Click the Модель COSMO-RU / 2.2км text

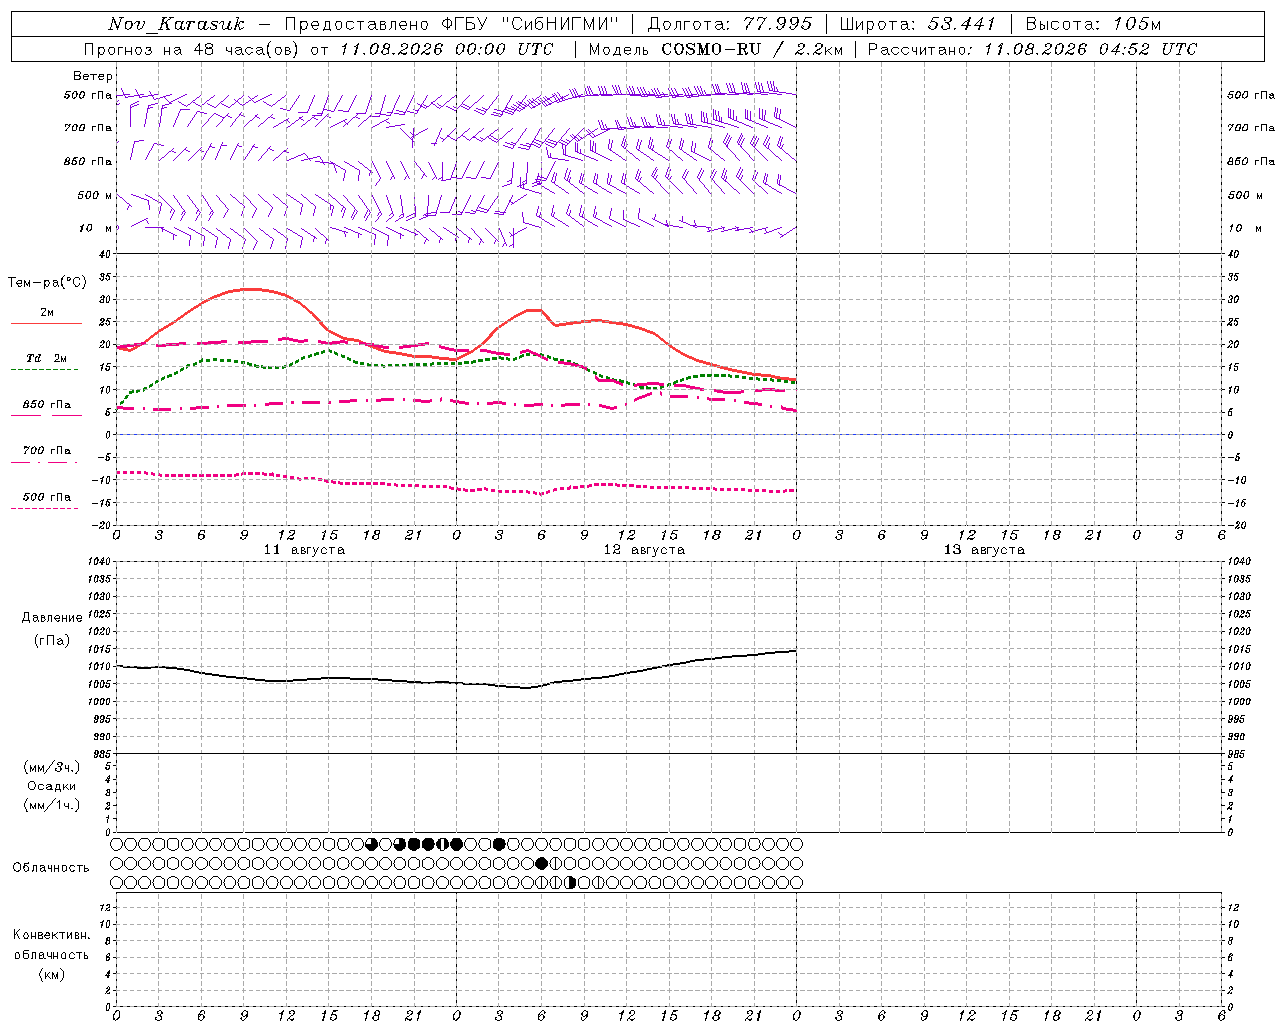pyautogui.click(x=715, y=49)
